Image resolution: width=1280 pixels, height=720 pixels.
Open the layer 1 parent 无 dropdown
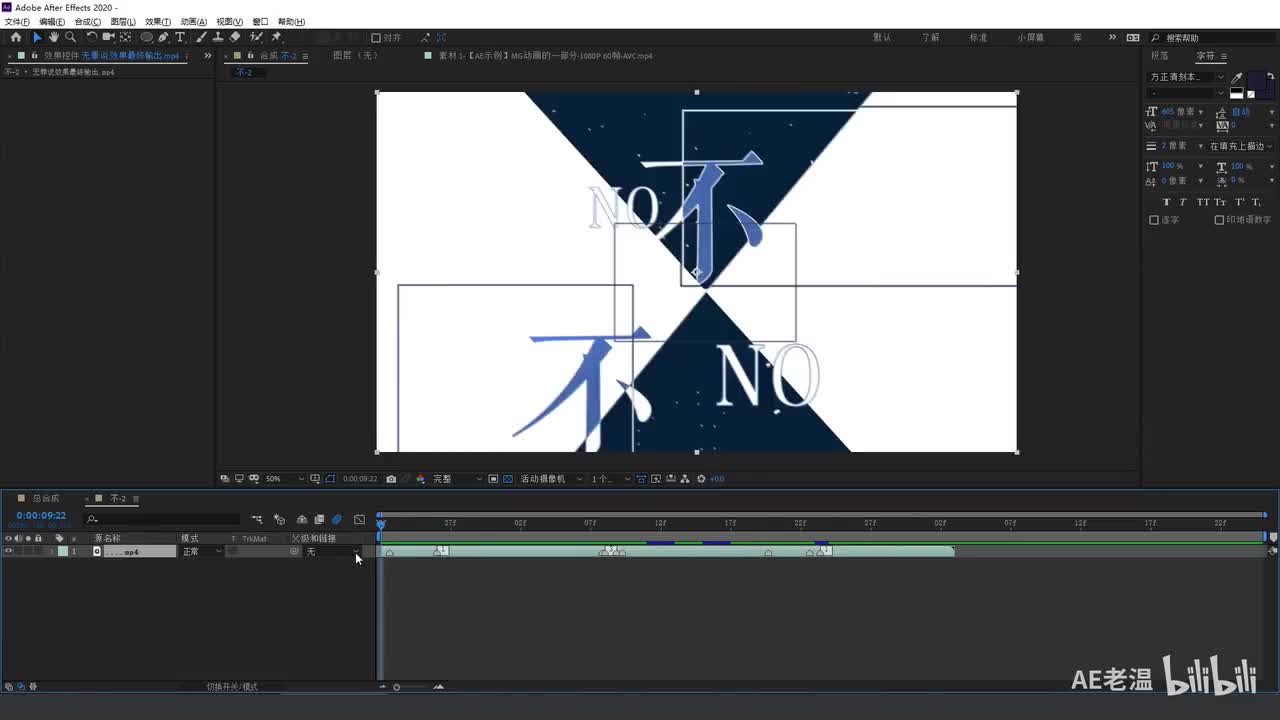pyautogui.click(x=332, y=552)
